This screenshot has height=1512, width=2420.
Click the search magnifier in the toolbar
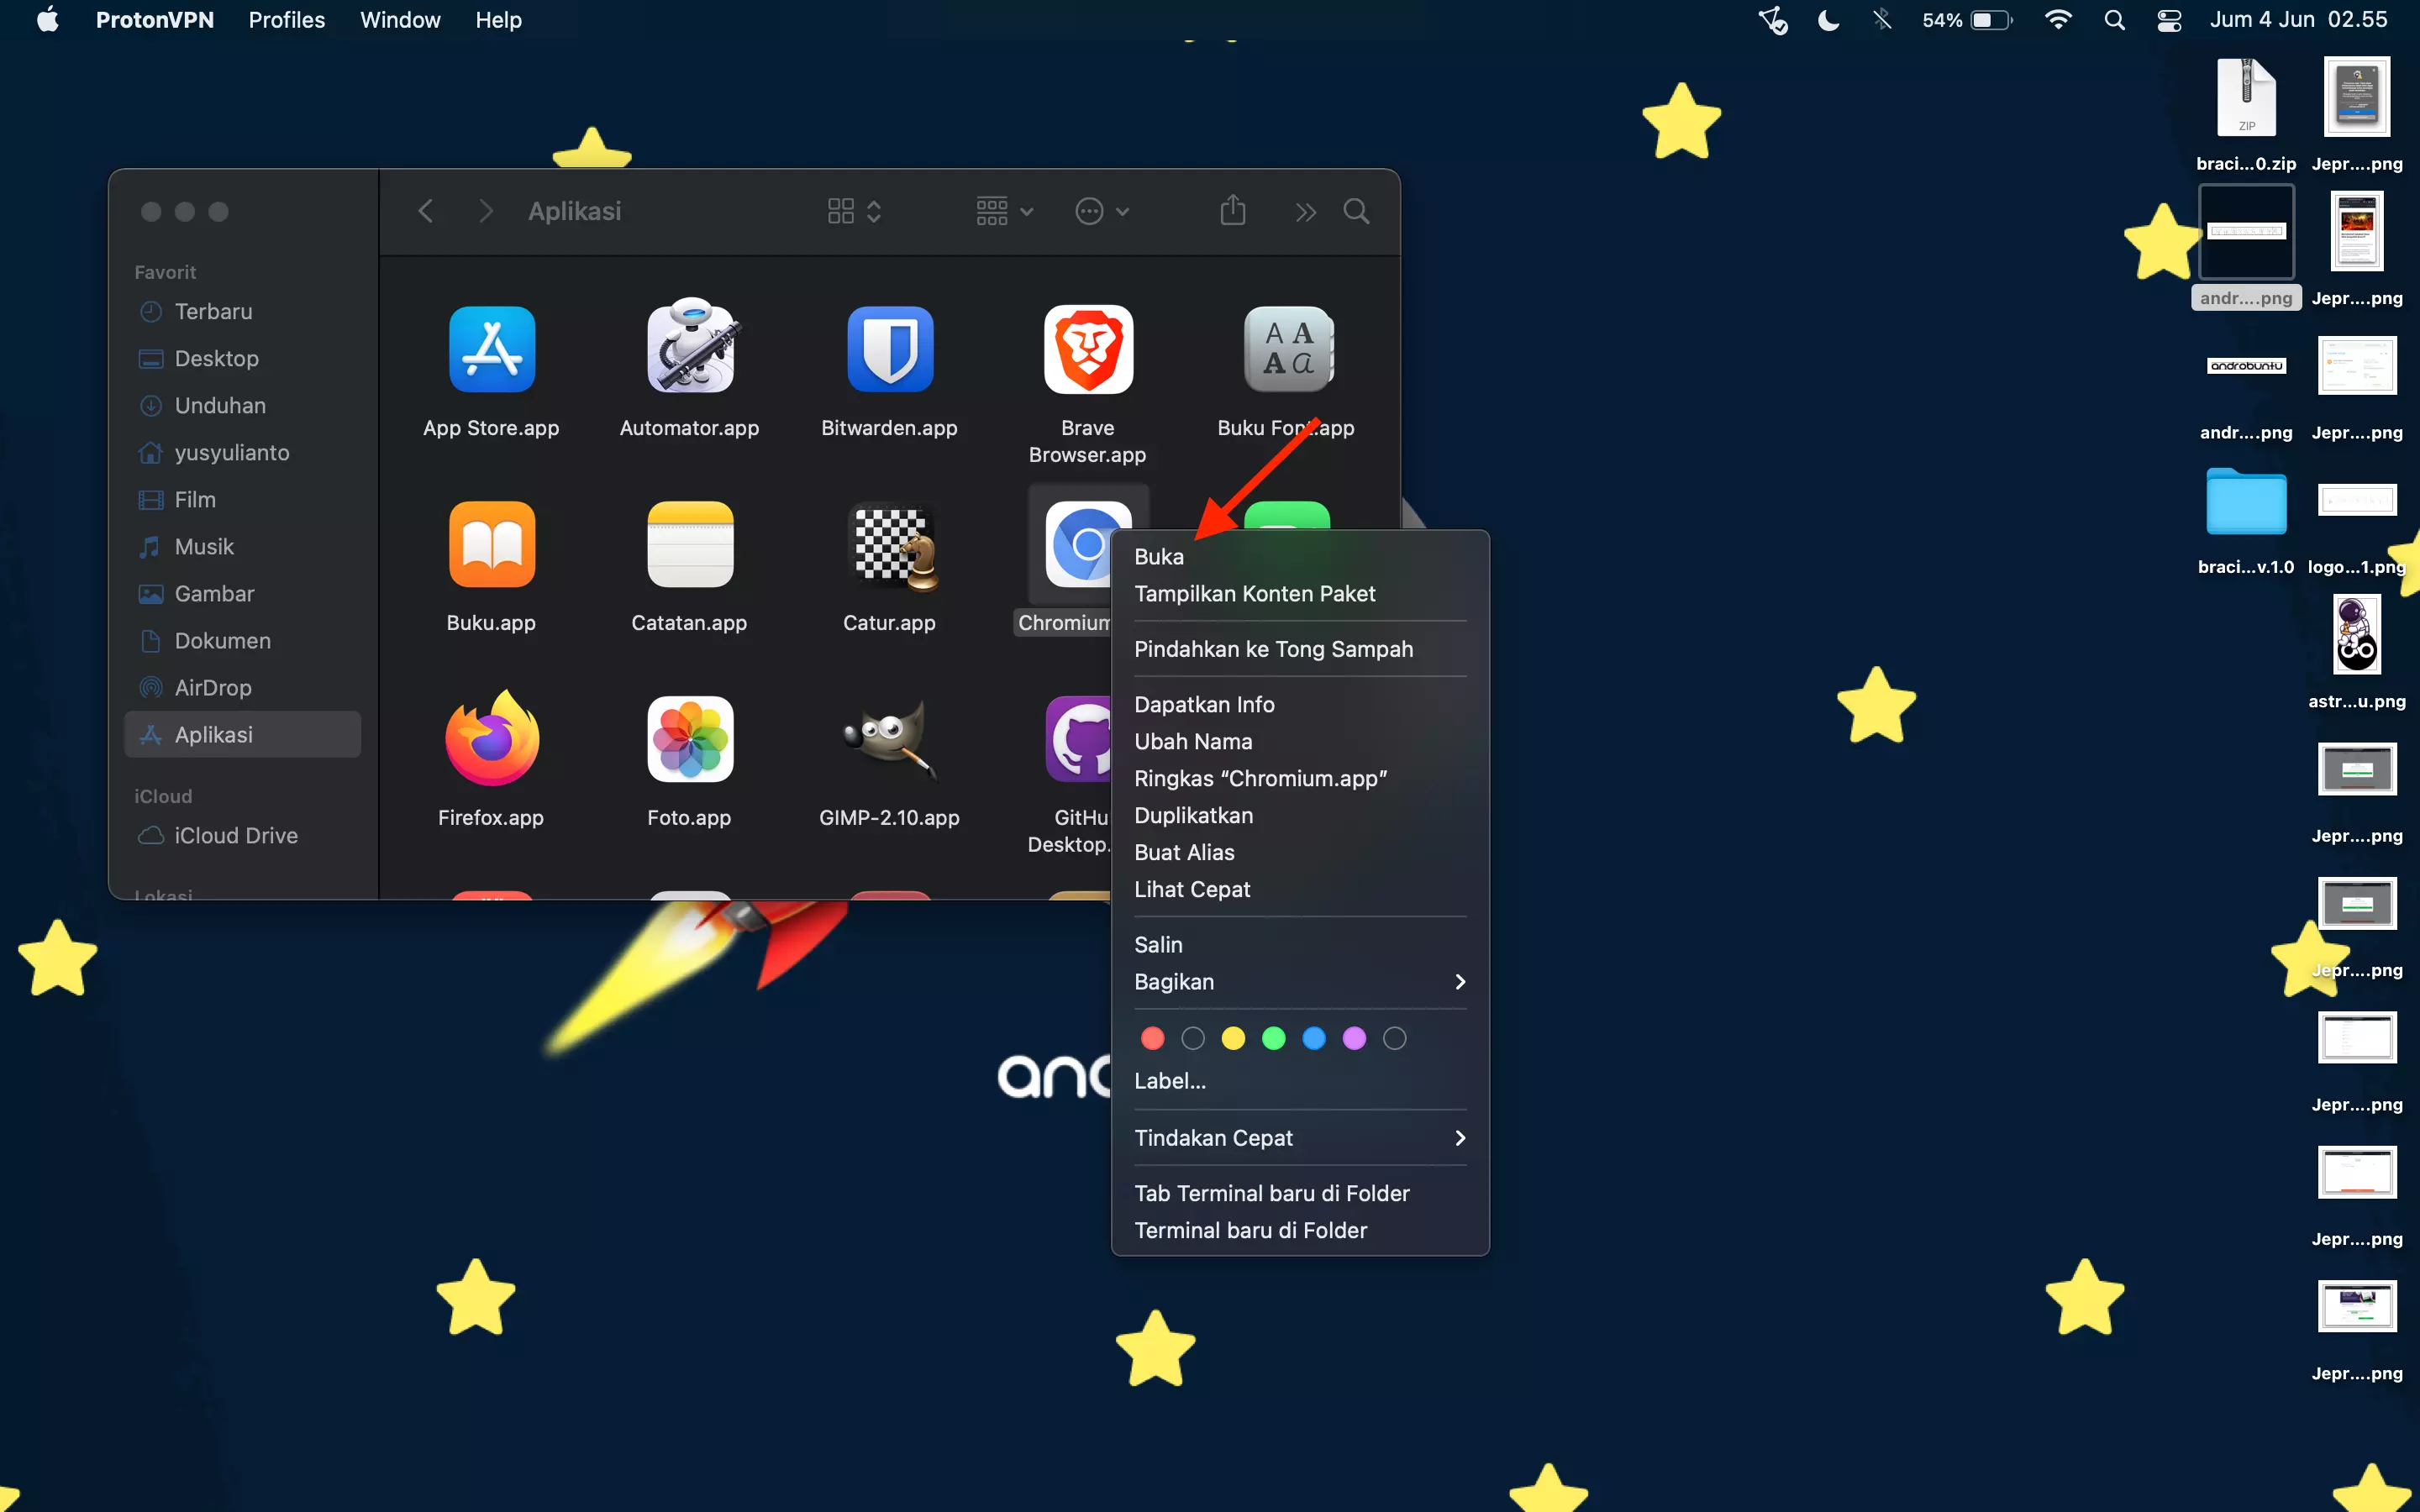point(1356,211)
